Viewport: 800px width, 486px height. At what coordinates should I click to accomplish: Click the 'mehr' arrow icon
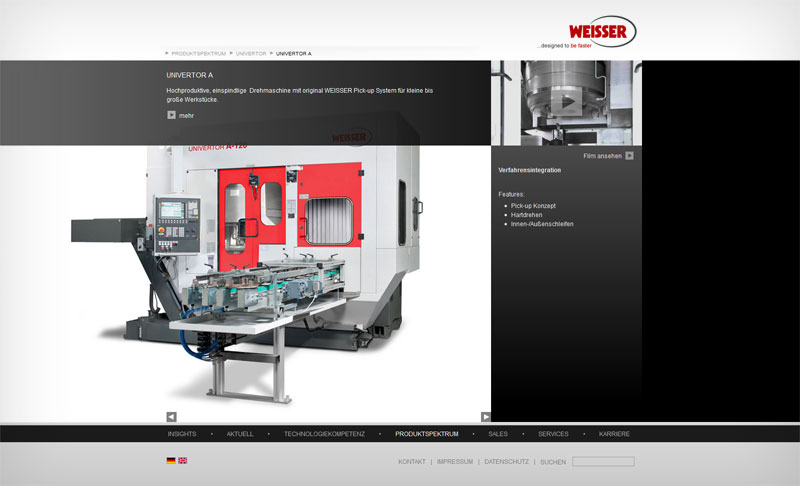[171, 115]
